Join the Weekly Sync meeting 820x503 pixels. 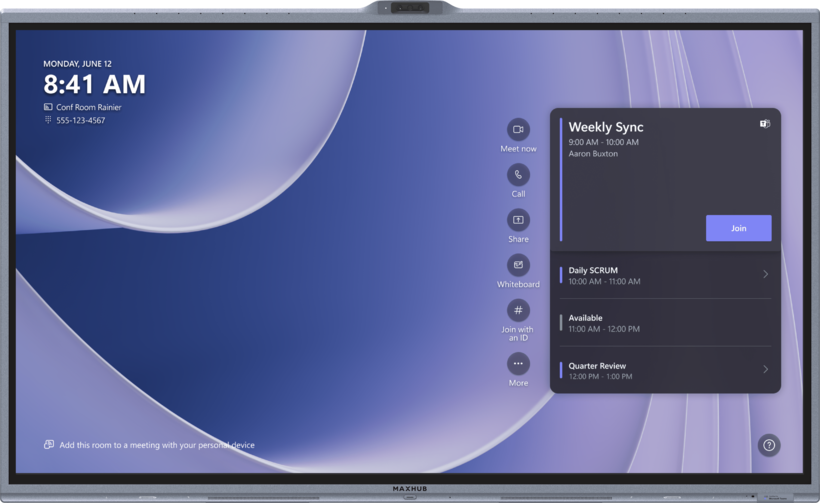[x=738, y=228]
